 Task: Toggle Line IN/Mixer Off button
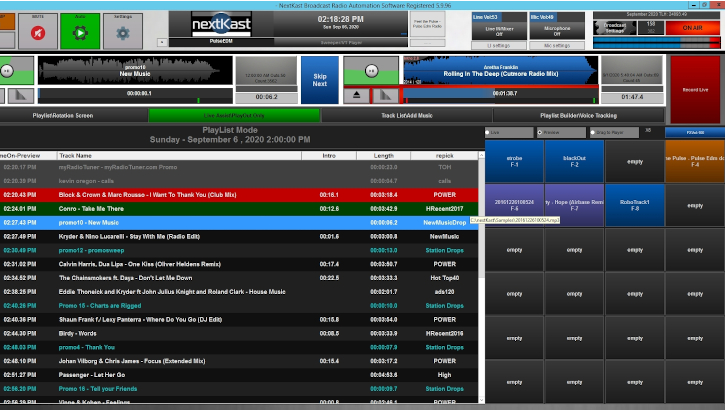coord(499,31)
